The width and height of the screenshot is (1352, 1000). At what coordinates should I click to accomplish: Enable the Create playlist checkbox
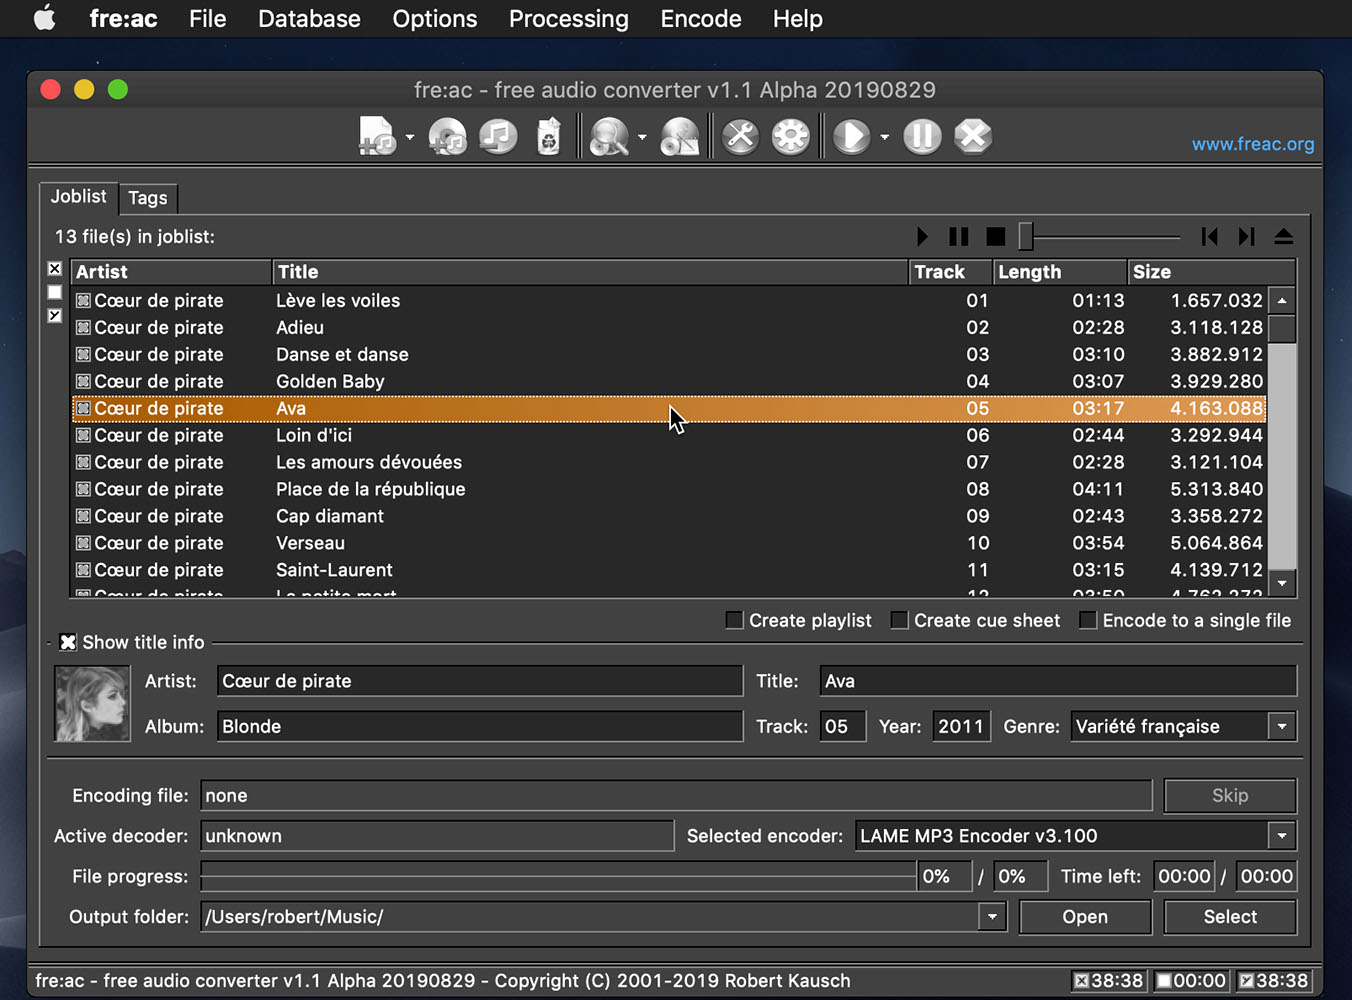734,620
